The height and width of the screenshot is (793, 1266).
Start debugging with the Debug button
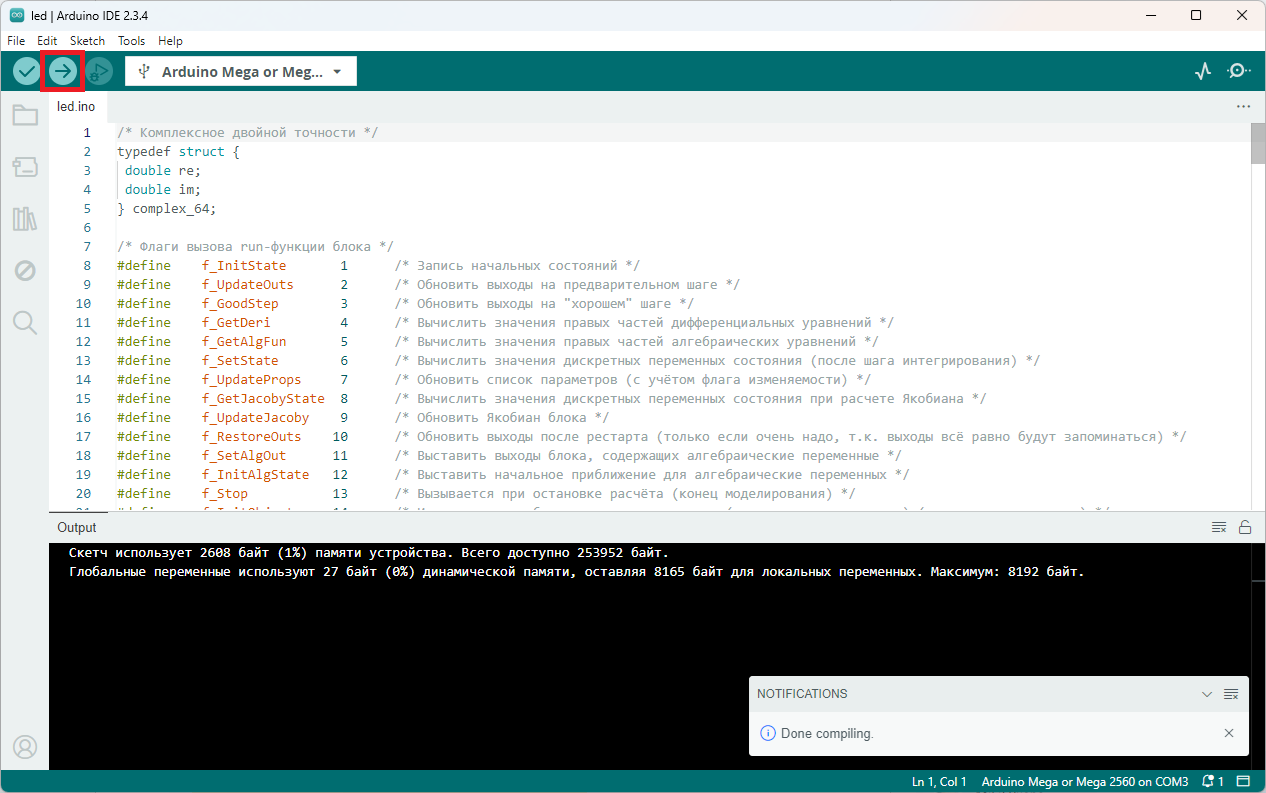point(98,71)
